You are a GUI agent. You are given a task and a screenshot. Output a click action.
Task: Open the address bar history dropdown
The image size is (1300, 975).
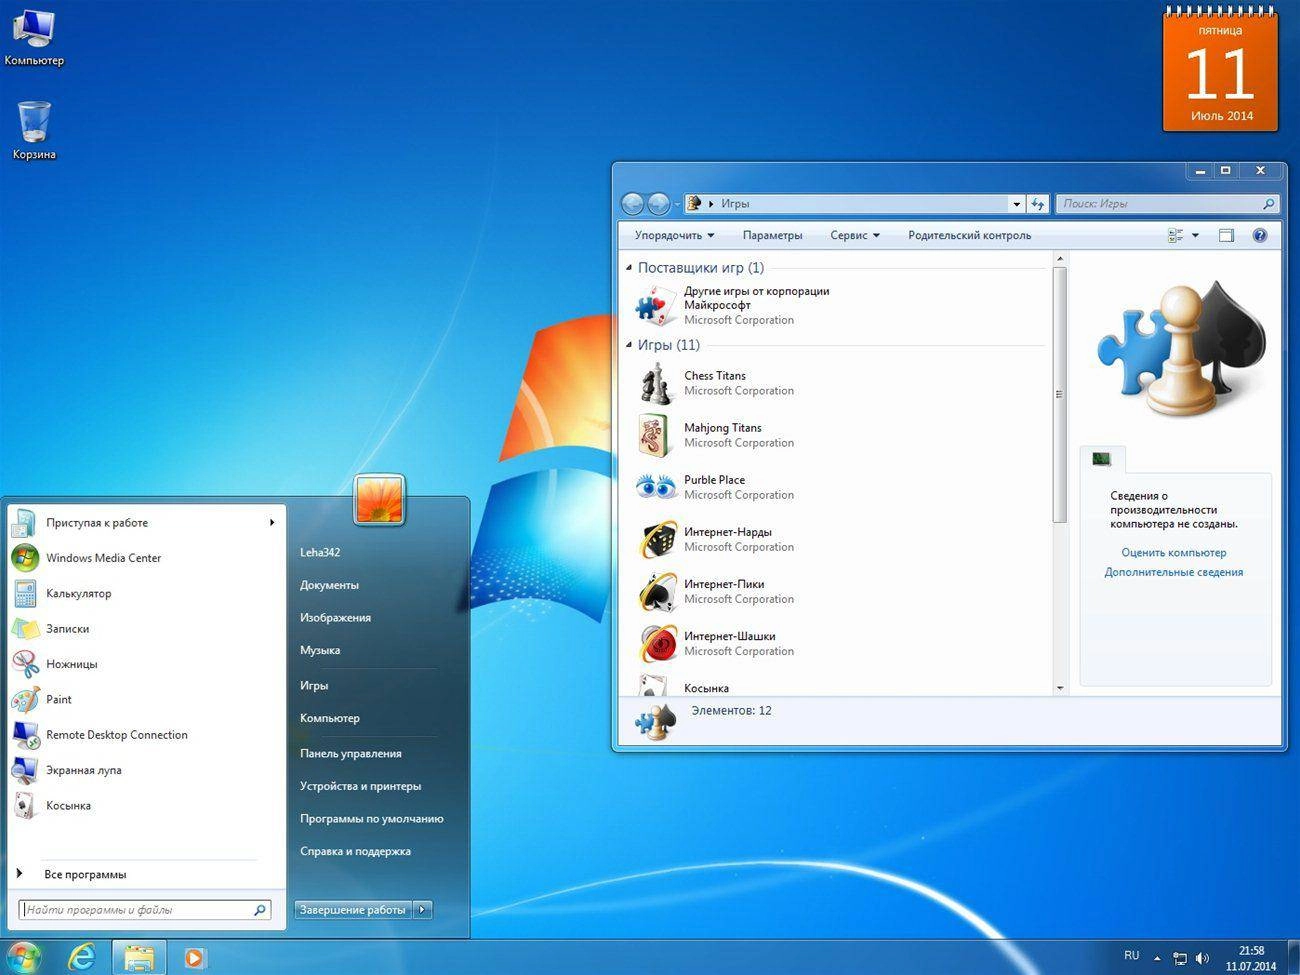[x=1016, y=204]
